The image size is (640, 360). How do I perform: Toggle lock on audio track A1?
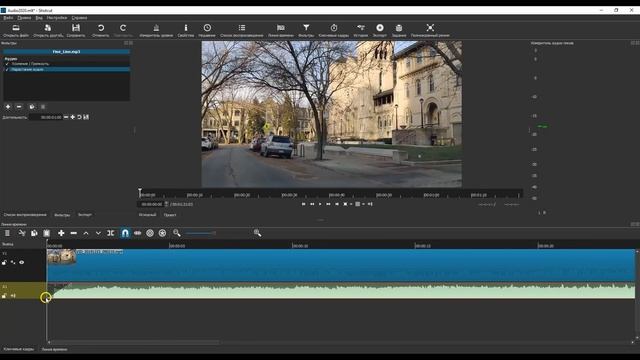coord(4,296)
